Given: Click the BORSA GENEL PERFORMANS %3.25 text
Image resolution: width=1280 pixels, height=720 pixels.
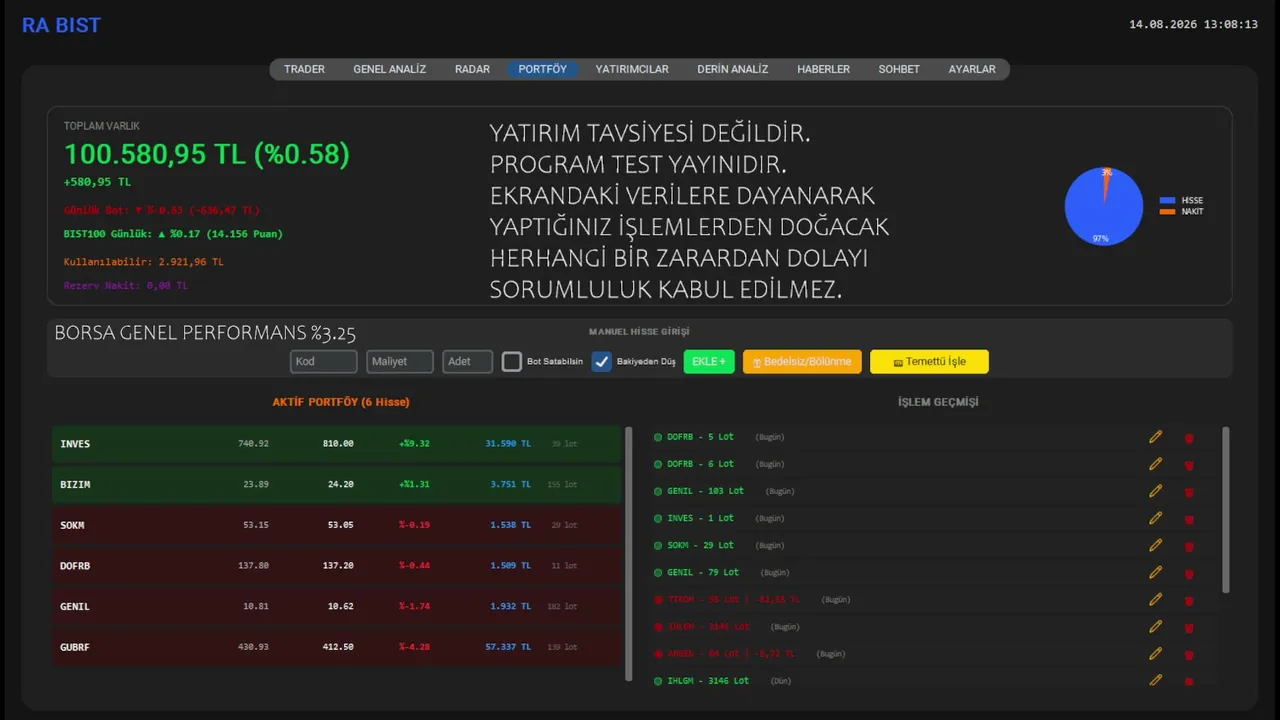Looking at the screenshot, I should (x=205, y=333).
